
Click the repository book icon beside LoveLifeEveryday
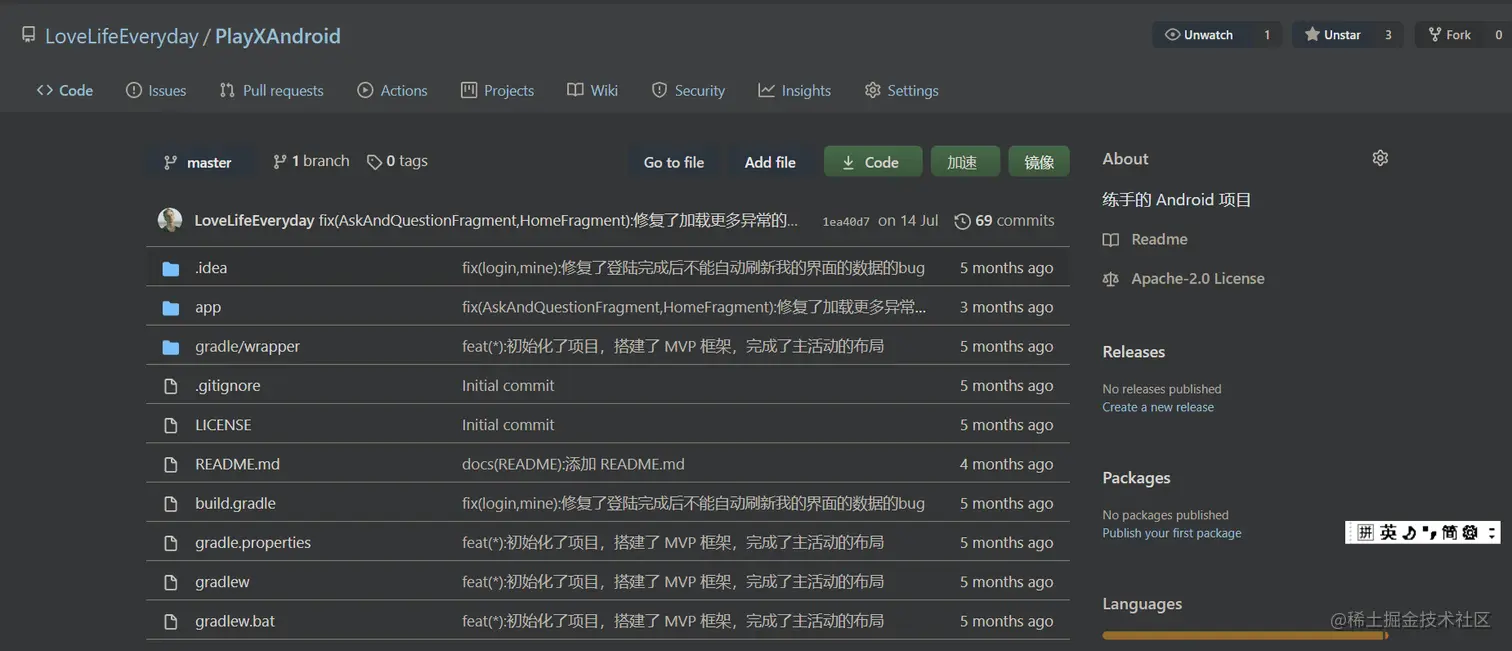click(x=29, y=35)
